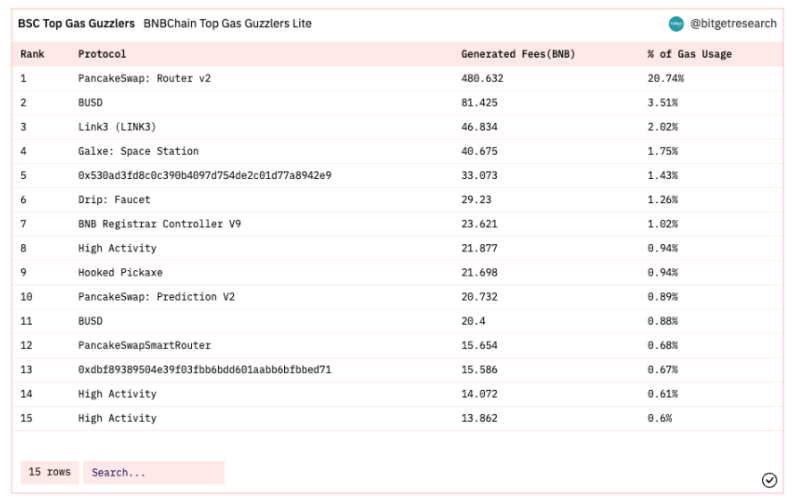Select address 0x530ad3fd8c0c390b4097d754de2c01d77a8942e9
The image size is (793, 496).
[205, 175]
